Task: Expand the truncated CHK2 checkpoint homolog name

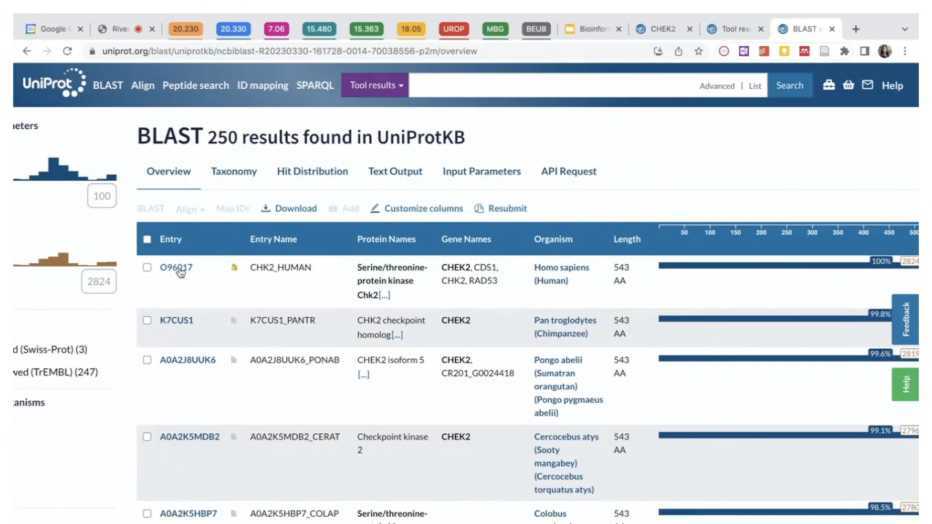Action: (397, 334)
